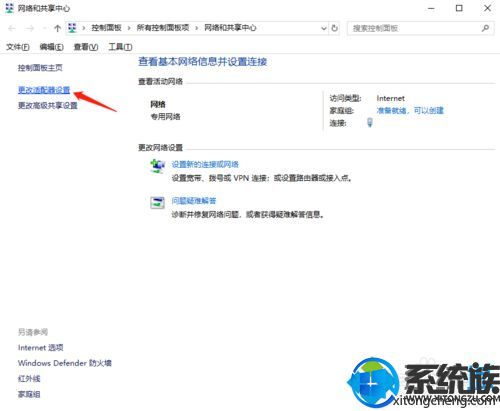
Task: Click the troubleshoot problems icon
Action: [x=157, y=202]
